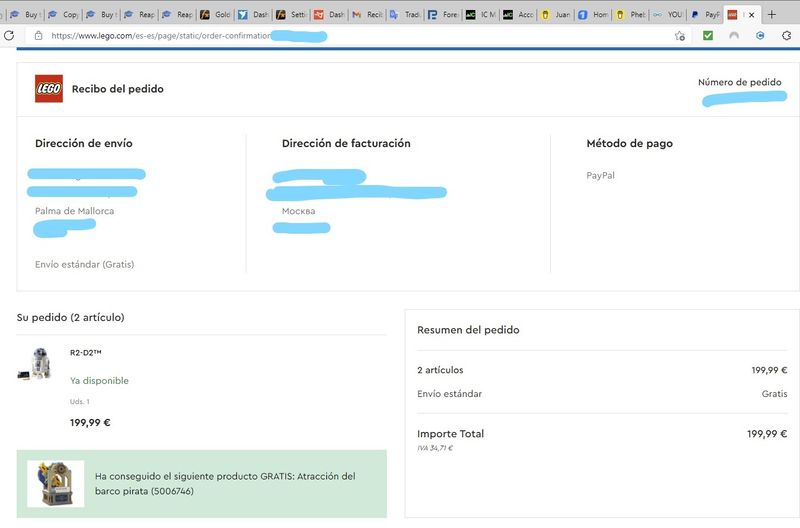Switch to the YOU tab
This screenshot has width=800, height=528.
pos(668,15)
